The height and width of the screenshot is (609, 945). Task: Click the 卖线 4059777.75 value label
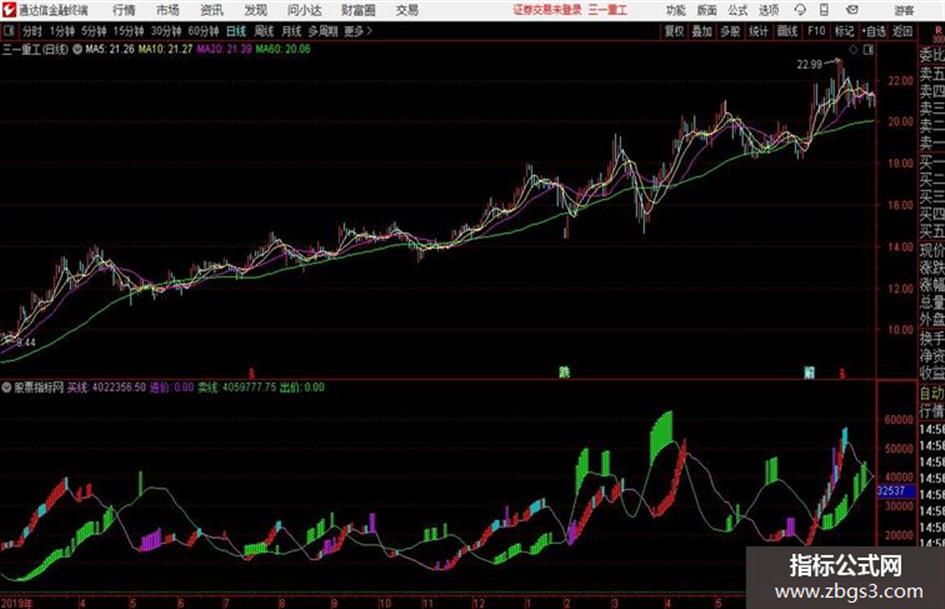[x=237, y=387]
